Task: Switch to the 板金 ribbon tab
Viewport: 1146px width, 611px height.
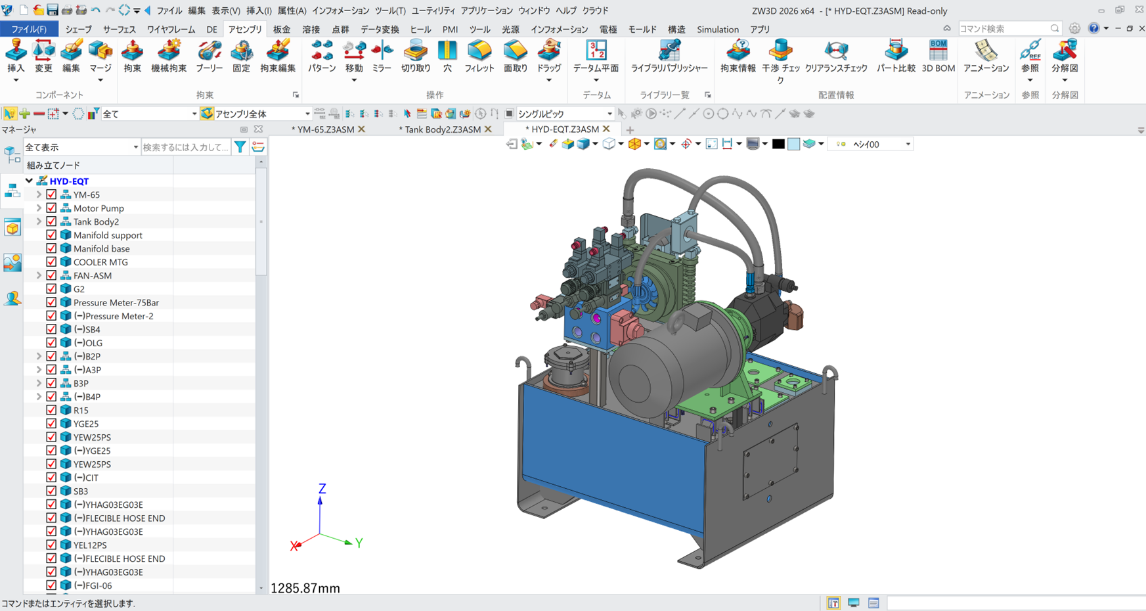Action: [x=281, y=30]
